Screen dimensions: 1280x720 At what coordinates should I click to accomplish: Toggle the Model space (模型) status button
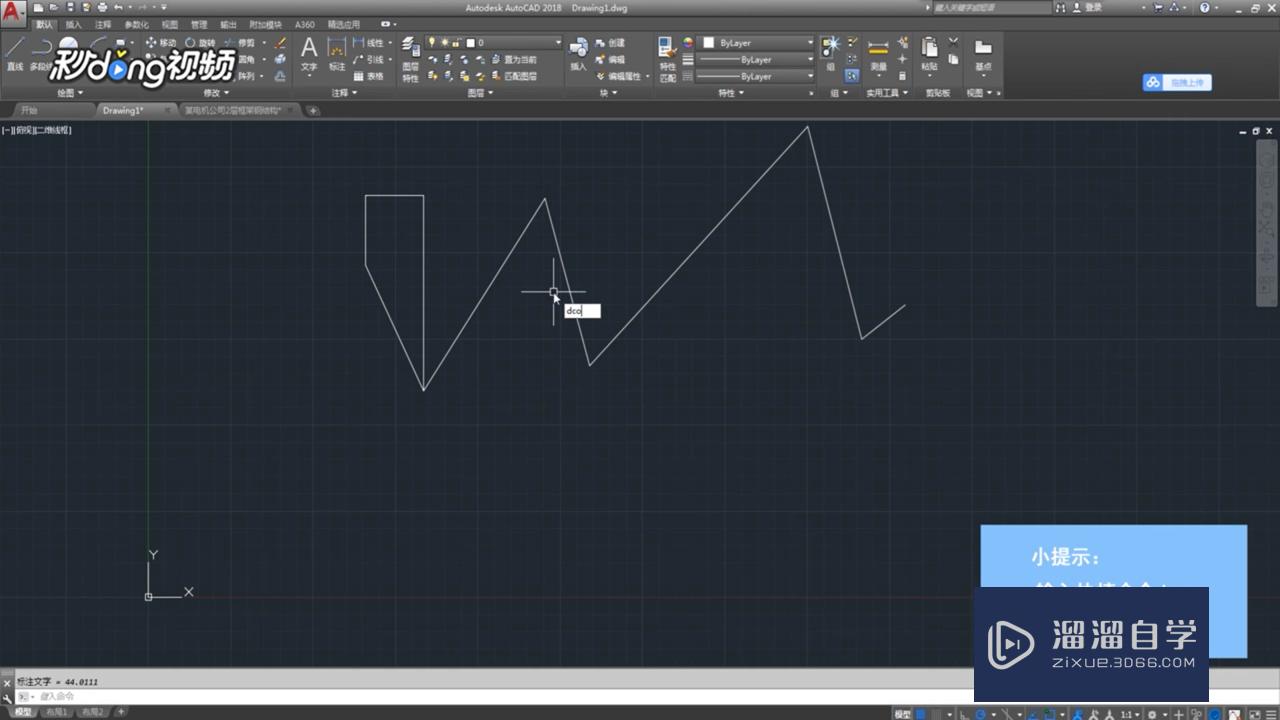pos(903,714)
